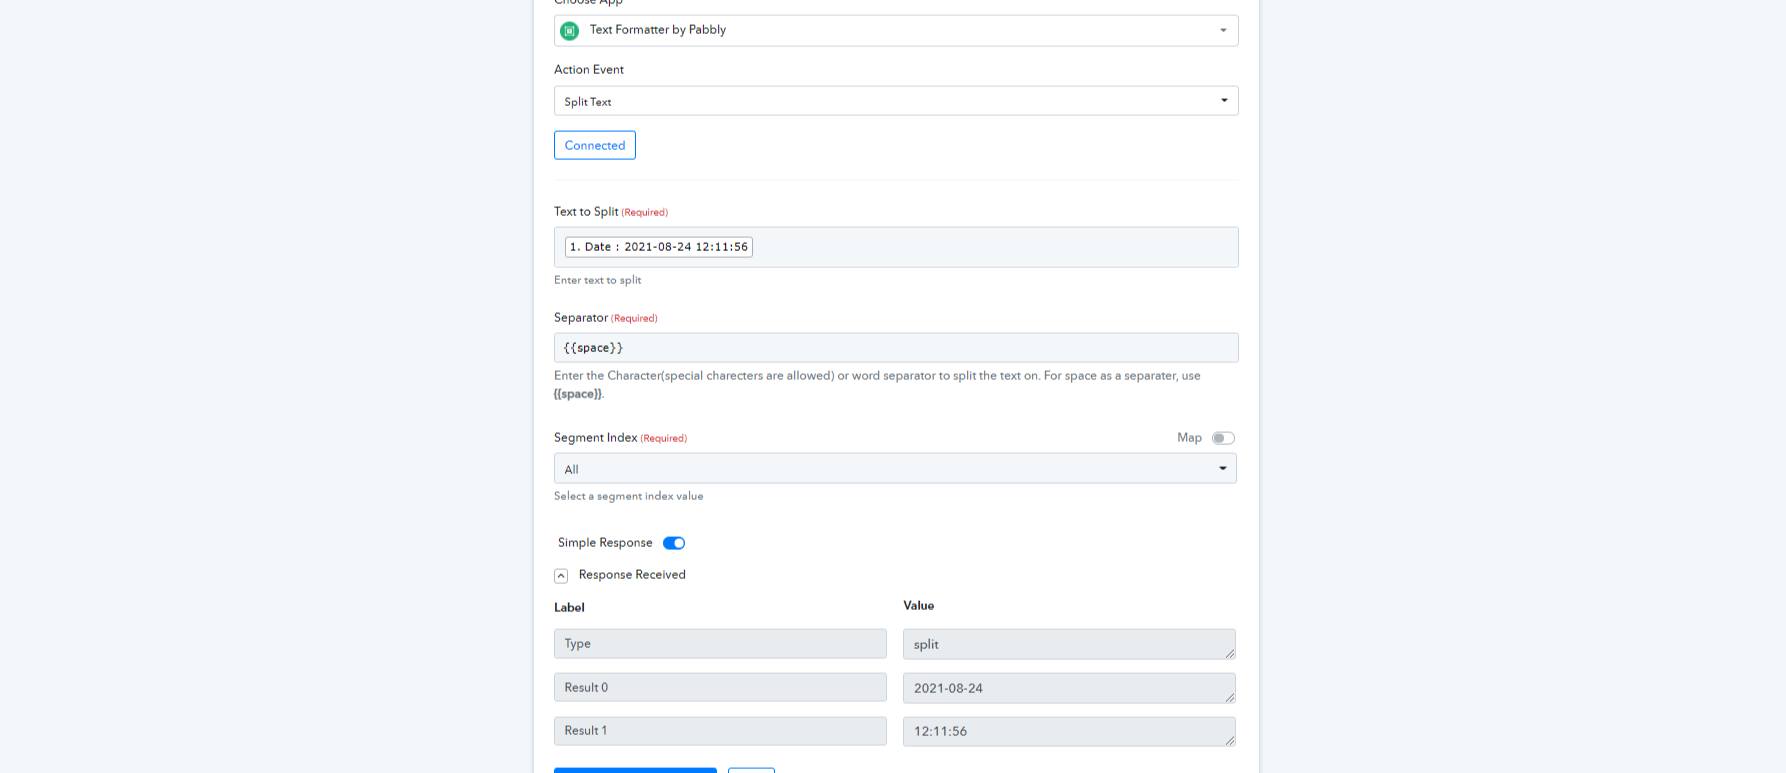Viewport: 1786px width, 773px height.
Task: Click the green Text Formatter app icon
Action: tap(569, 31)
